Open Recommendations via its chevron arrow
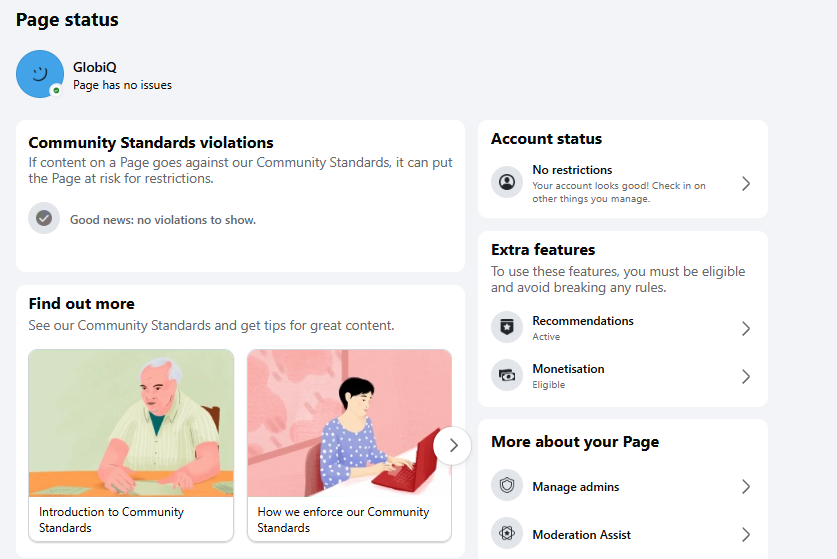This screenshot has height=559, width=837. point(746,328)
